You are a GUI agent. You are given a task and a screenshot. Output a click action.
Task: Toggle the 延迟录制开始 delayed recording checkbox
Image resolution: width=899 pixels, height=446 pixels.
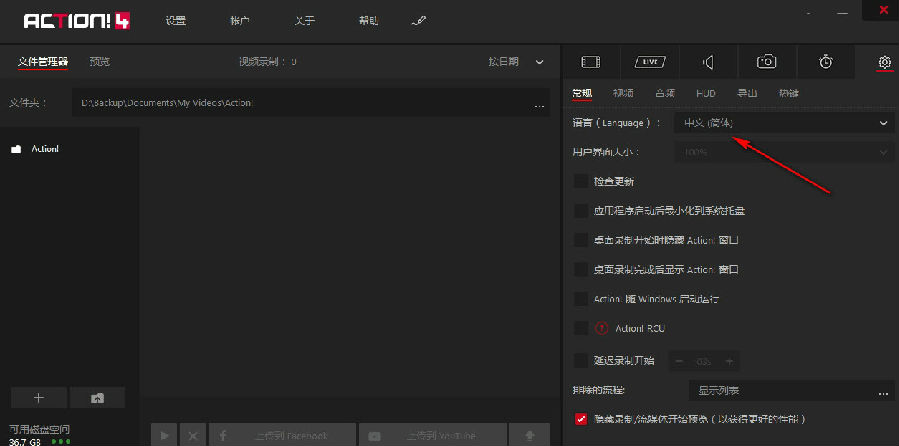[x=581, y=361]
